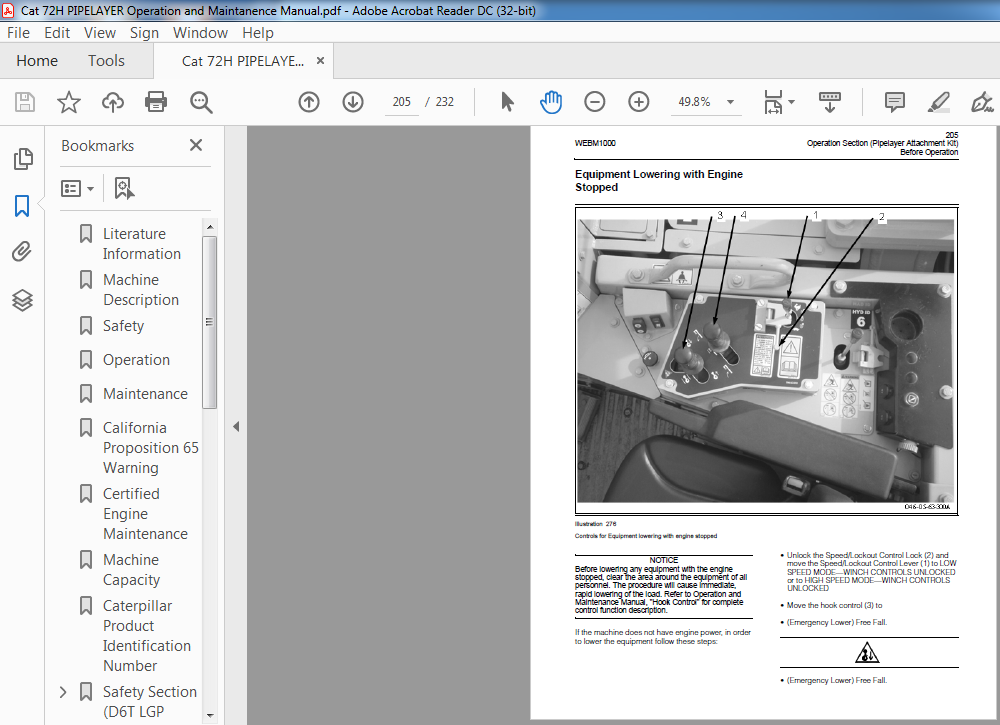
Task: Open the Safety bookmark
Action: (x=124, y=326)
